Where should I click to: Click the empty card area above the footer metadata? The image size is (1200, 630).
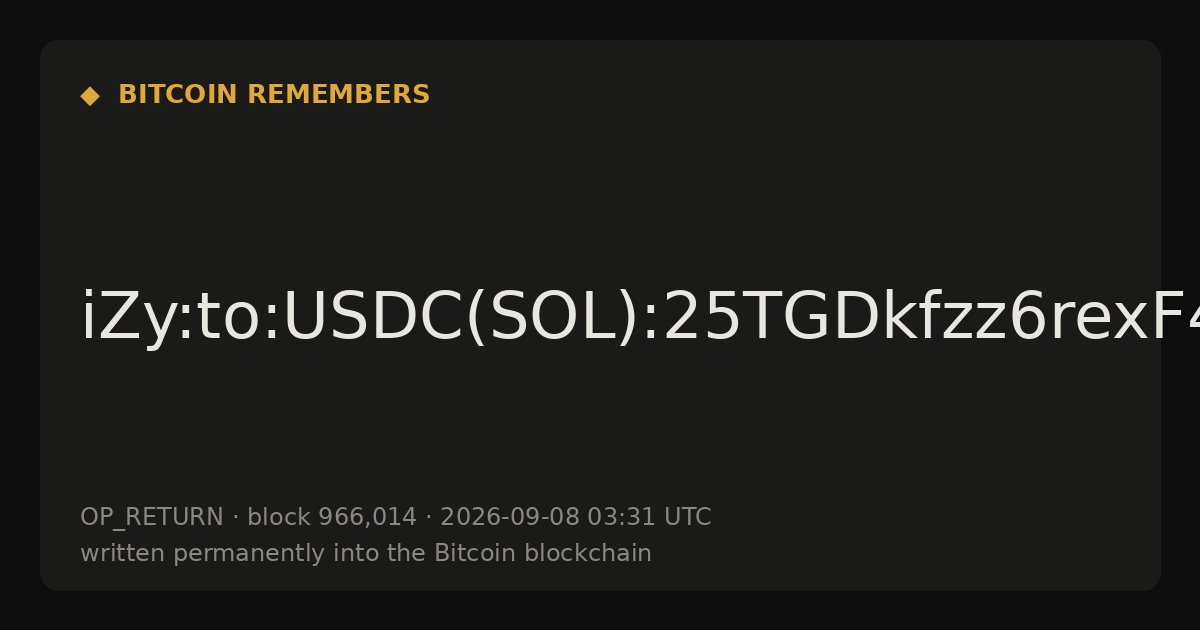click(x=600, y=430)
